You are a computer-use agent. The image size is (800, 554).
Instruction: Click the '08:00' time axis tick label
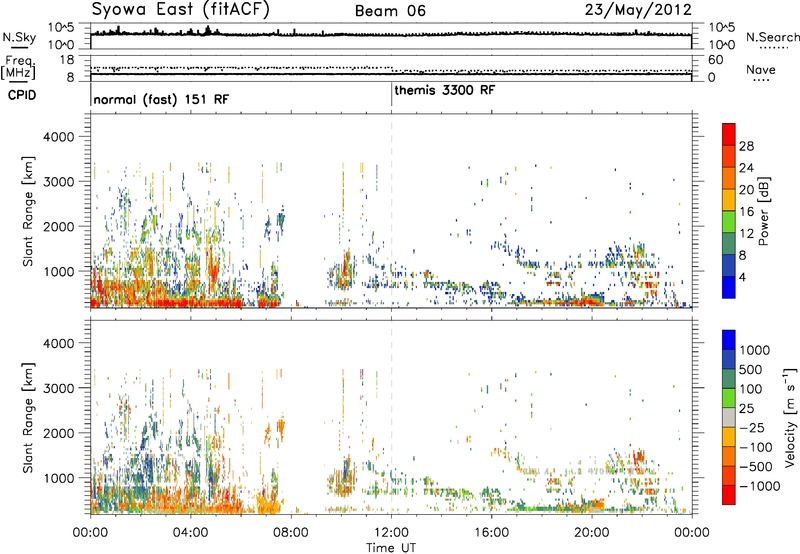pos(291,533)
